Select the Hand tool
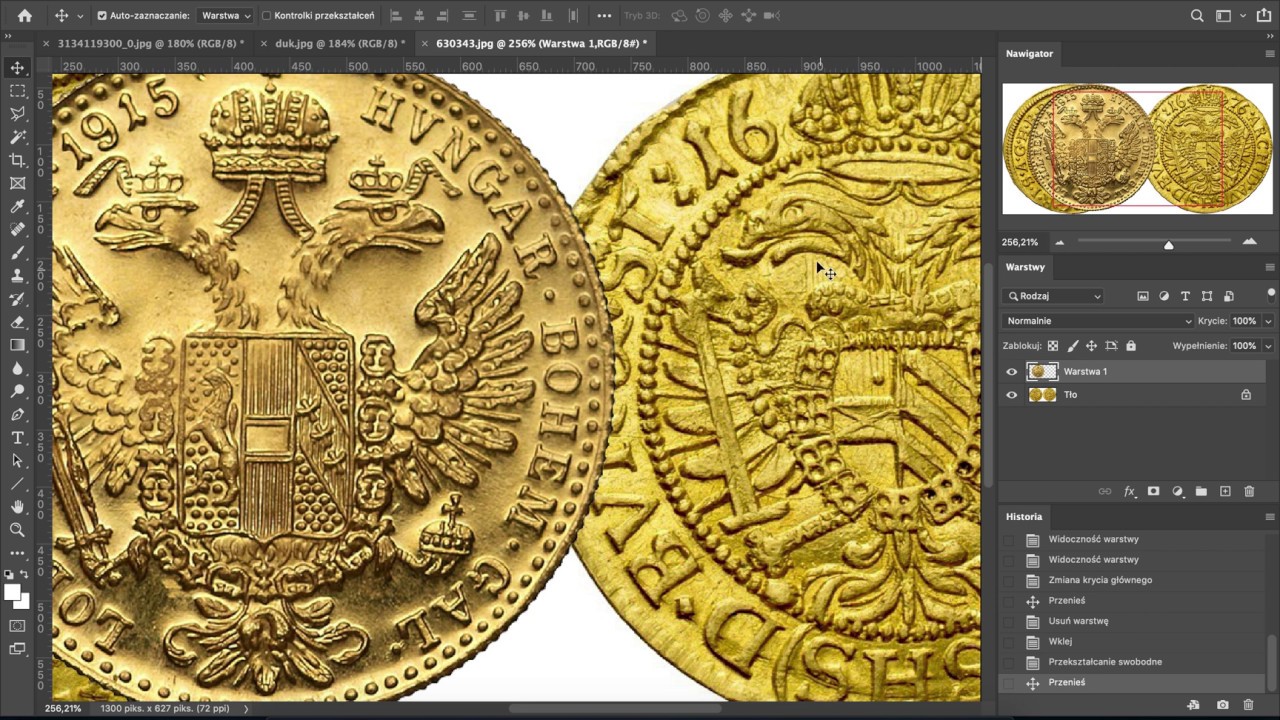The image size is (1280, 720). (x=17, y=507)
